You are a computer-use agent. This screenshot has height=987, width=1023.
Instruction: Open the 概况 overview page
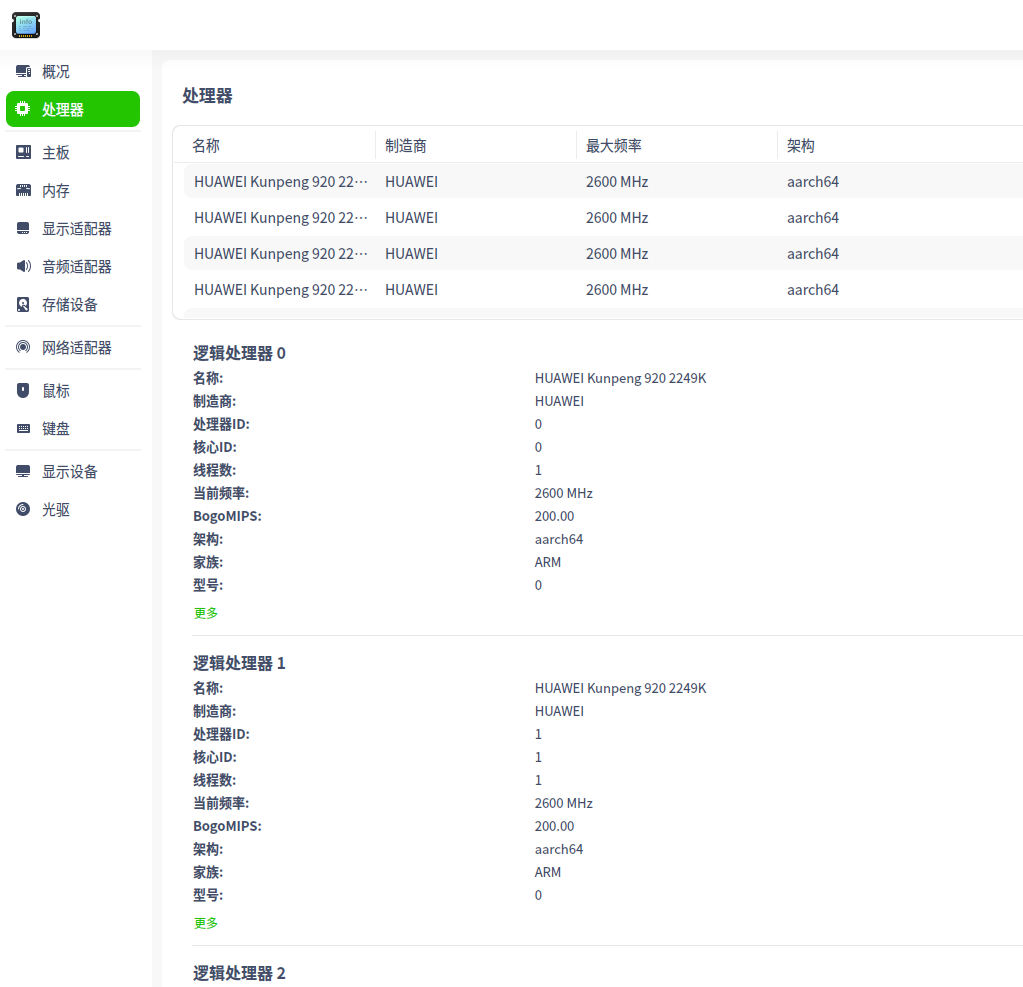click(x=72, y=71)
